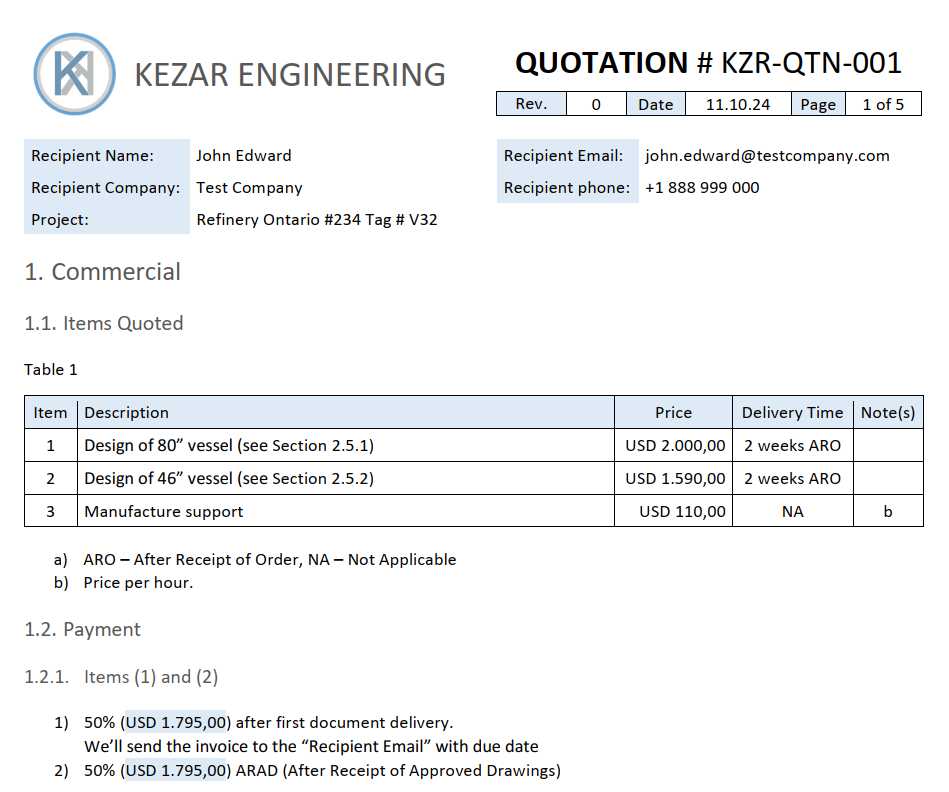
Task: Click the NA delivery time cell
Action: point(792,512)
